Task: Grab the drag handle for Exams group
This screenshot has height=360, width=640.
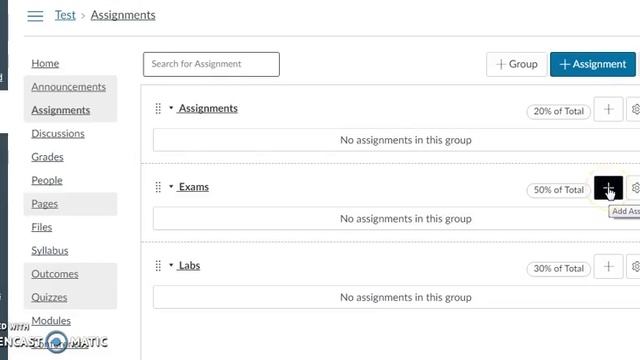Action: [x=158, y=187]
